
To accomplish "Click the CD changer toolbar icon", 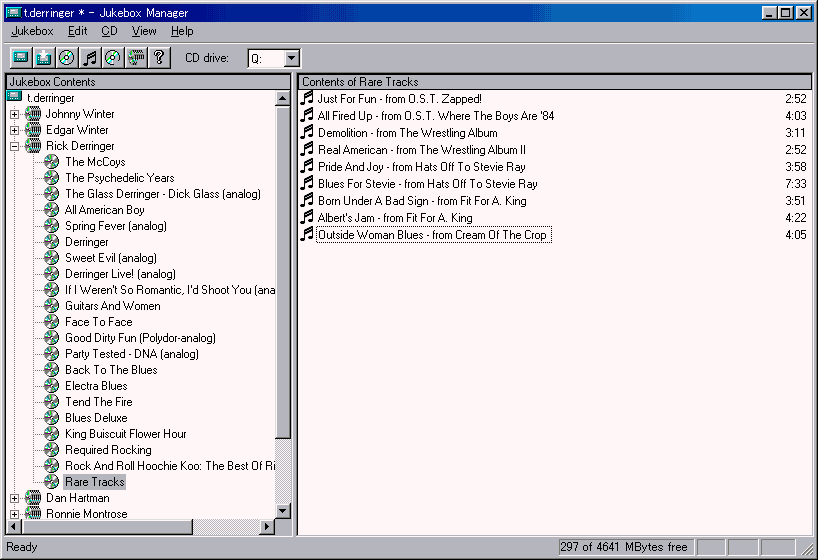I will (136, 58).
